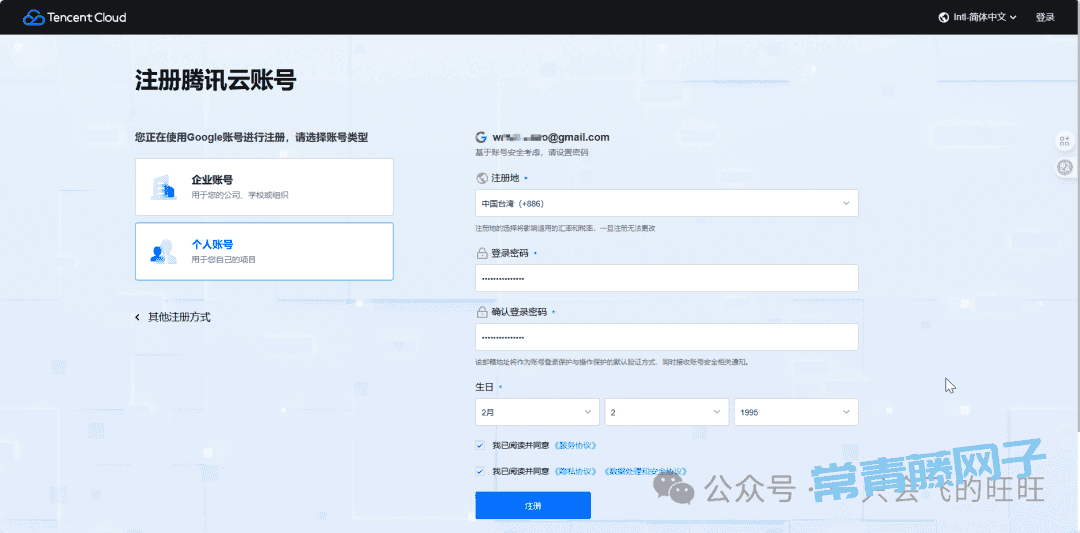Open the birthday day dropdown showing 2
Viewport: 1080px width, 533px height.
click(x=667, y=412)
